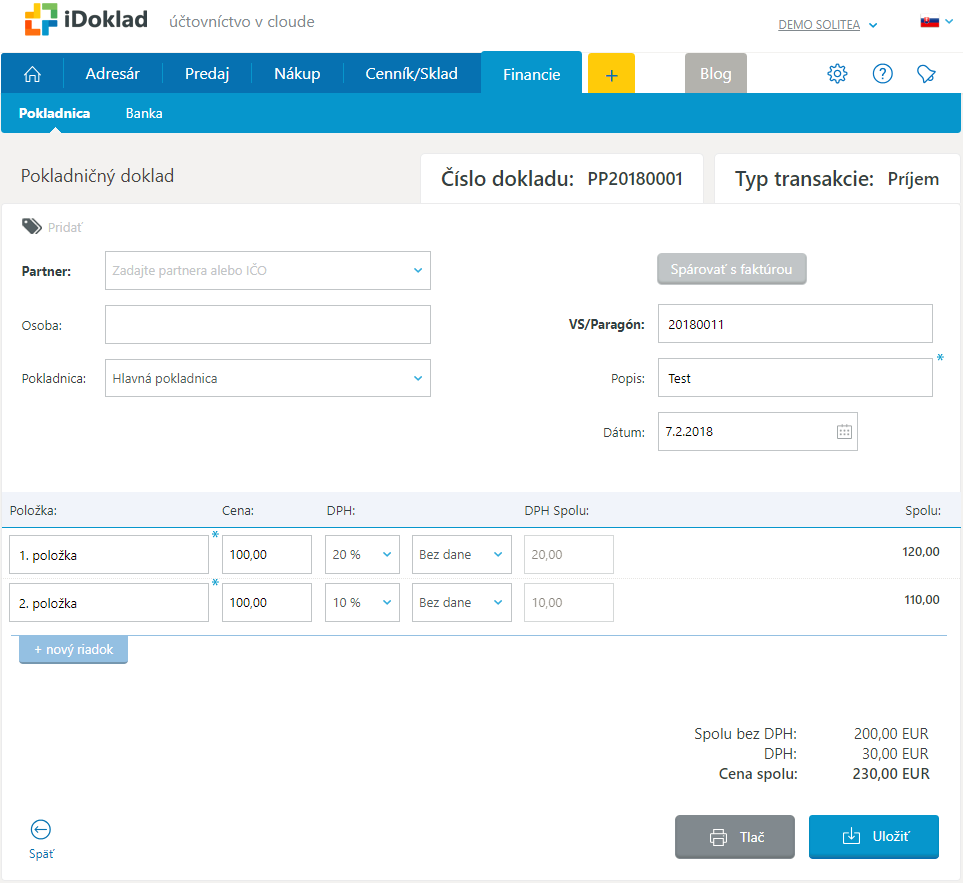The width and height of the screenshot is (963, 883).
Task: Click the yellow plus quick-add button
Action: coord(611,74)
